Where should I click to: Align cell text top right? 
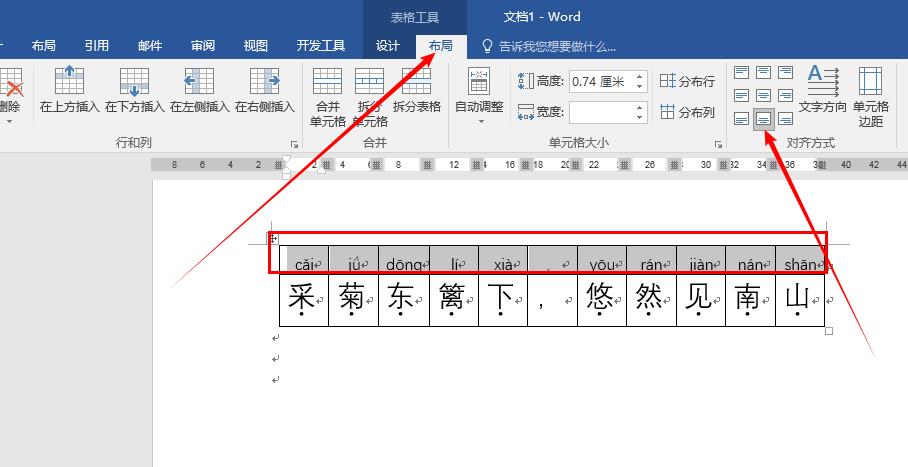coord(786,72)
